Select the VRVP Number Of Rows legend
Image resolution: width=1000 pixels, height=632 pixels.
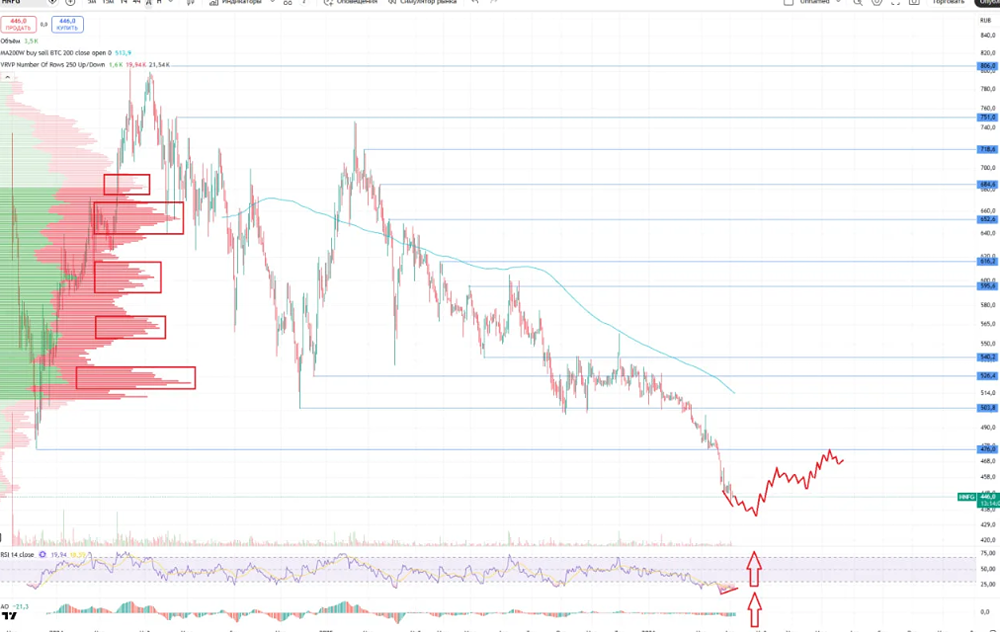53,64
